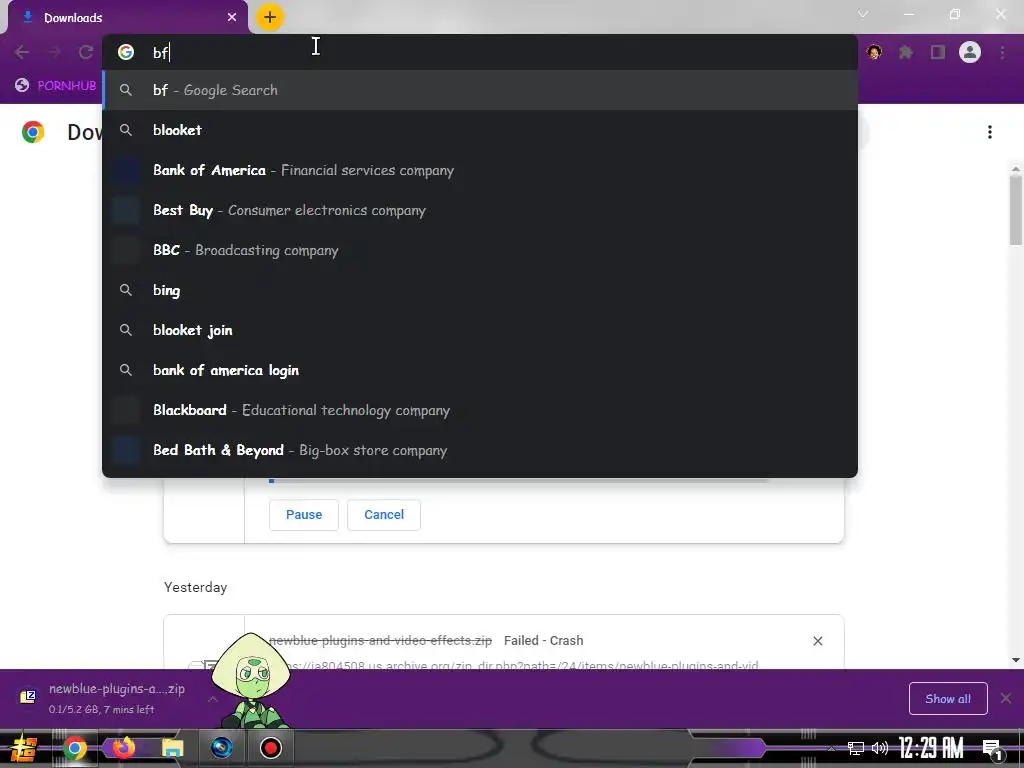Toggle the side panel icon
1024x768 pixels.
tap(938, 52)
